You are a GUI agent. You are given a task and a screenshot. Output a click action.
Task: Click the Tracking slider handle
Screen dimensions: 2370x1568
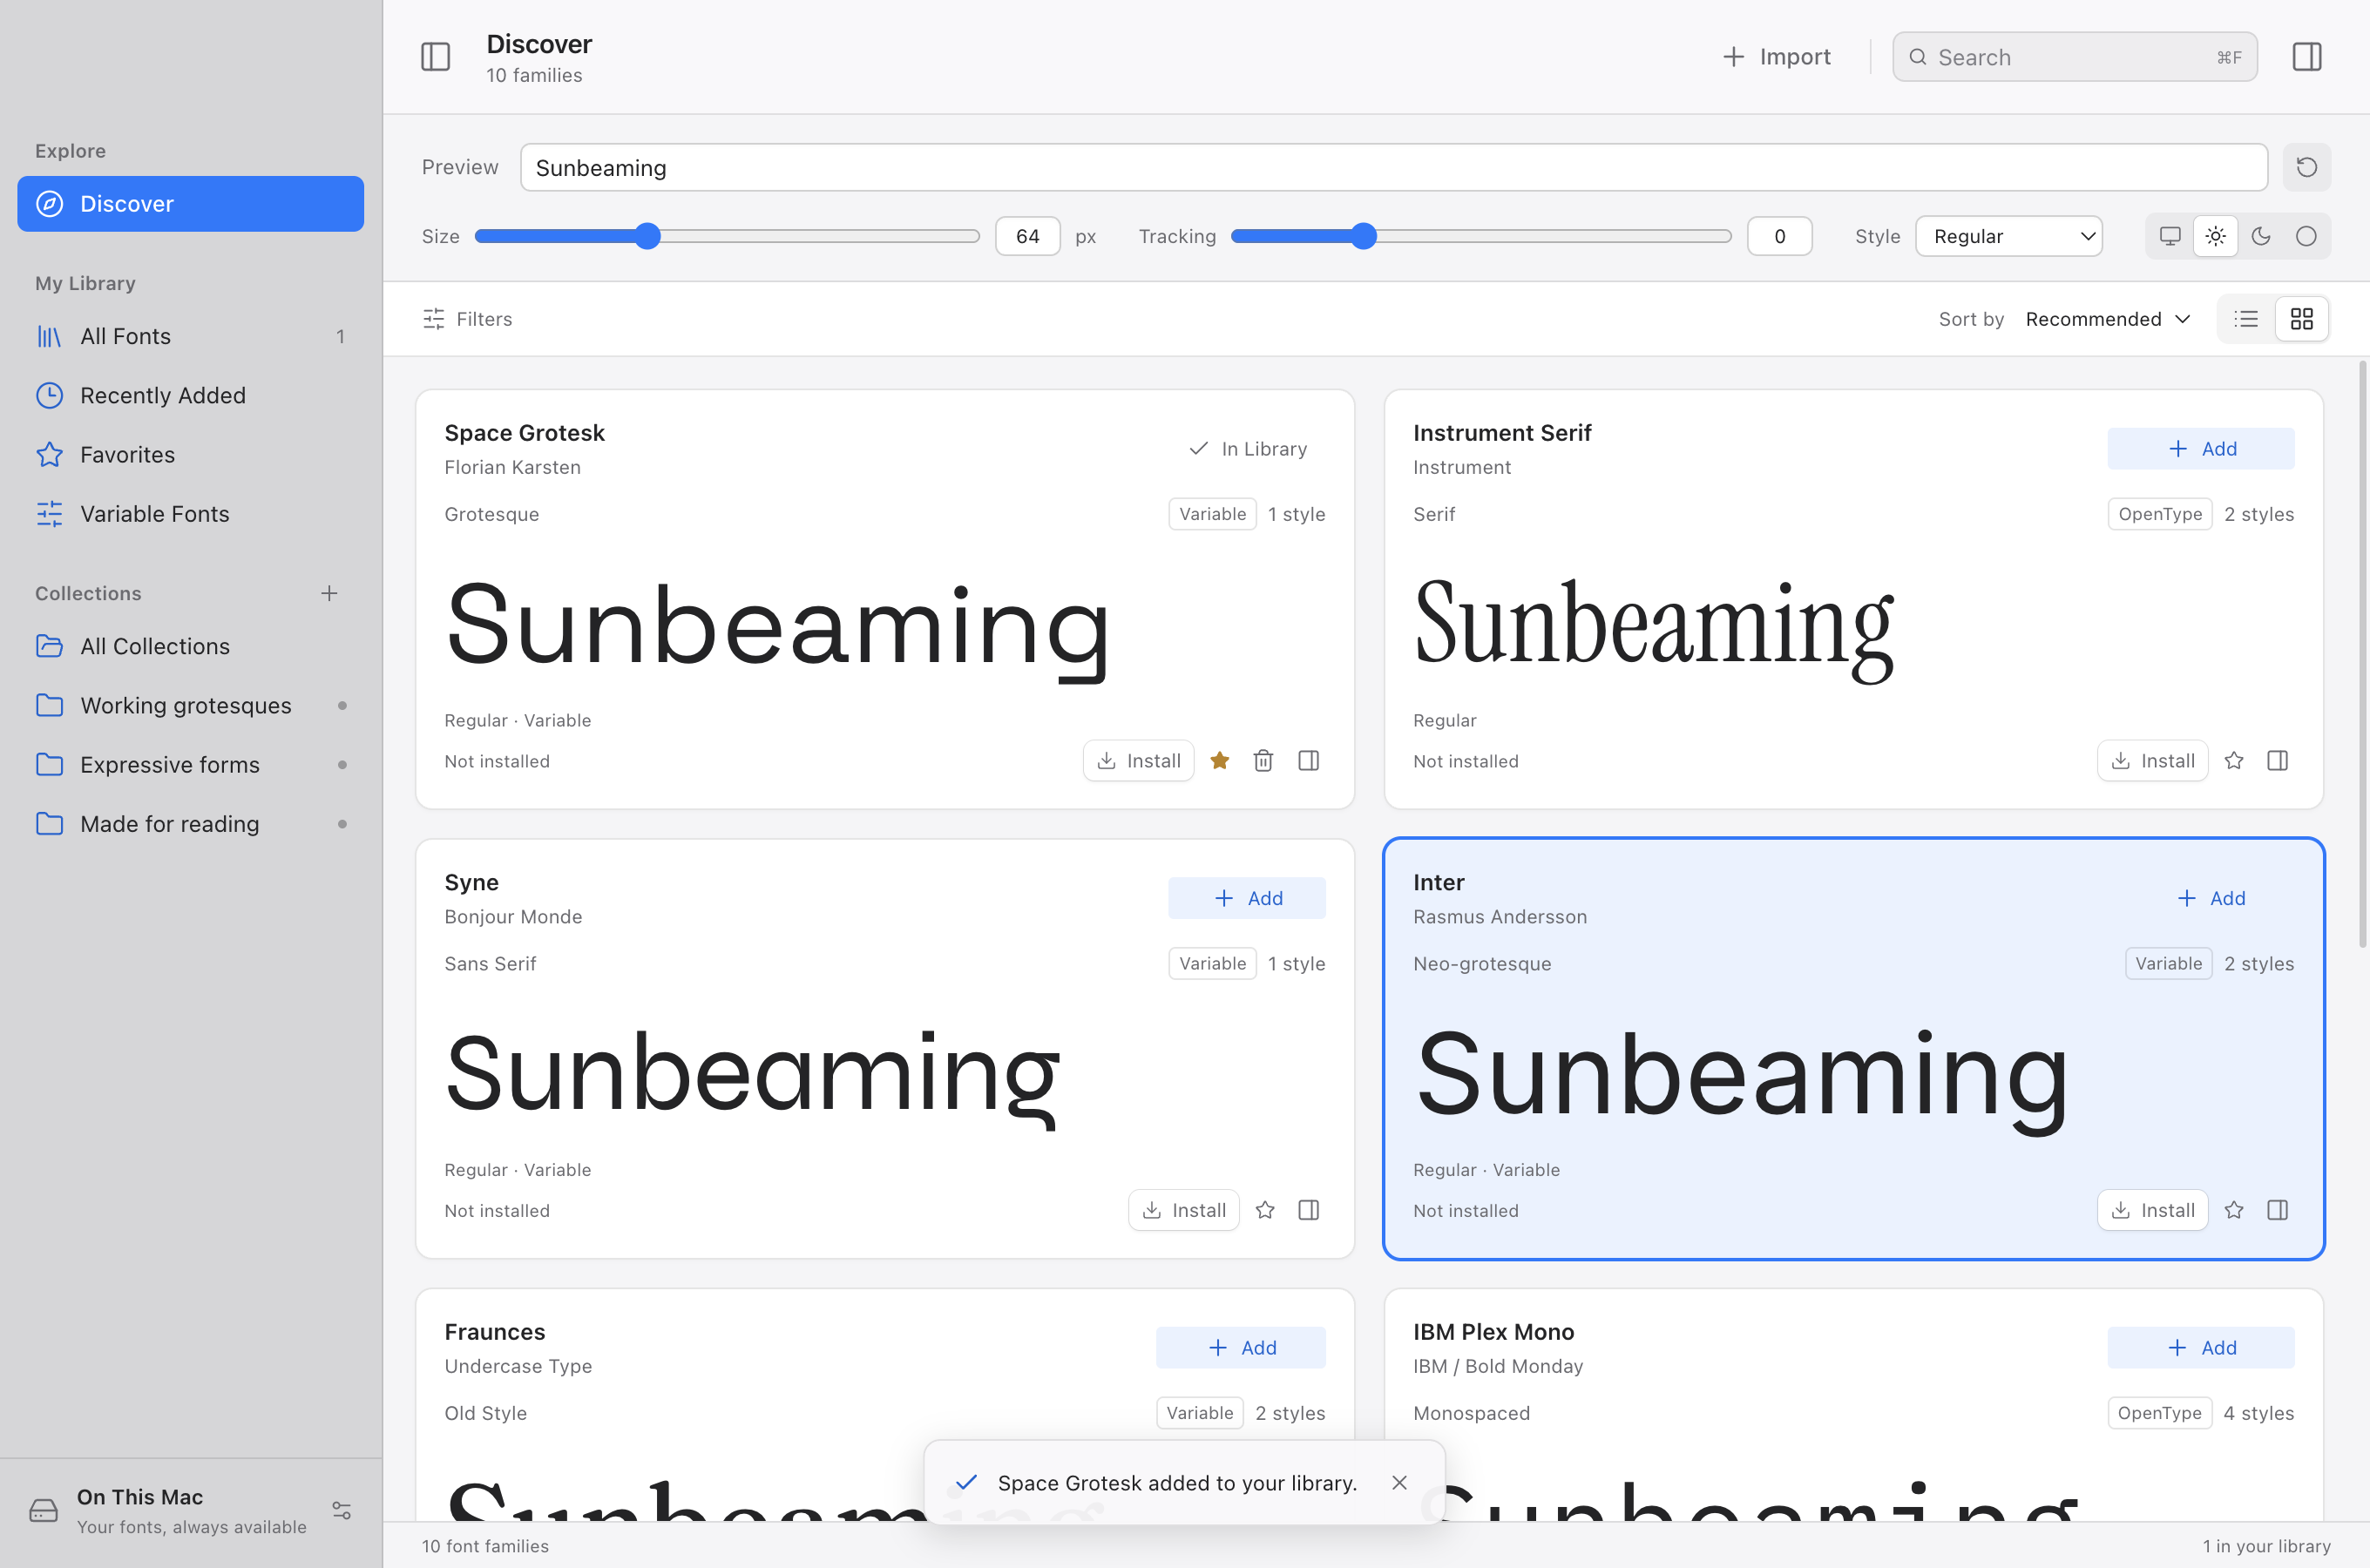tap(1363, 236)
